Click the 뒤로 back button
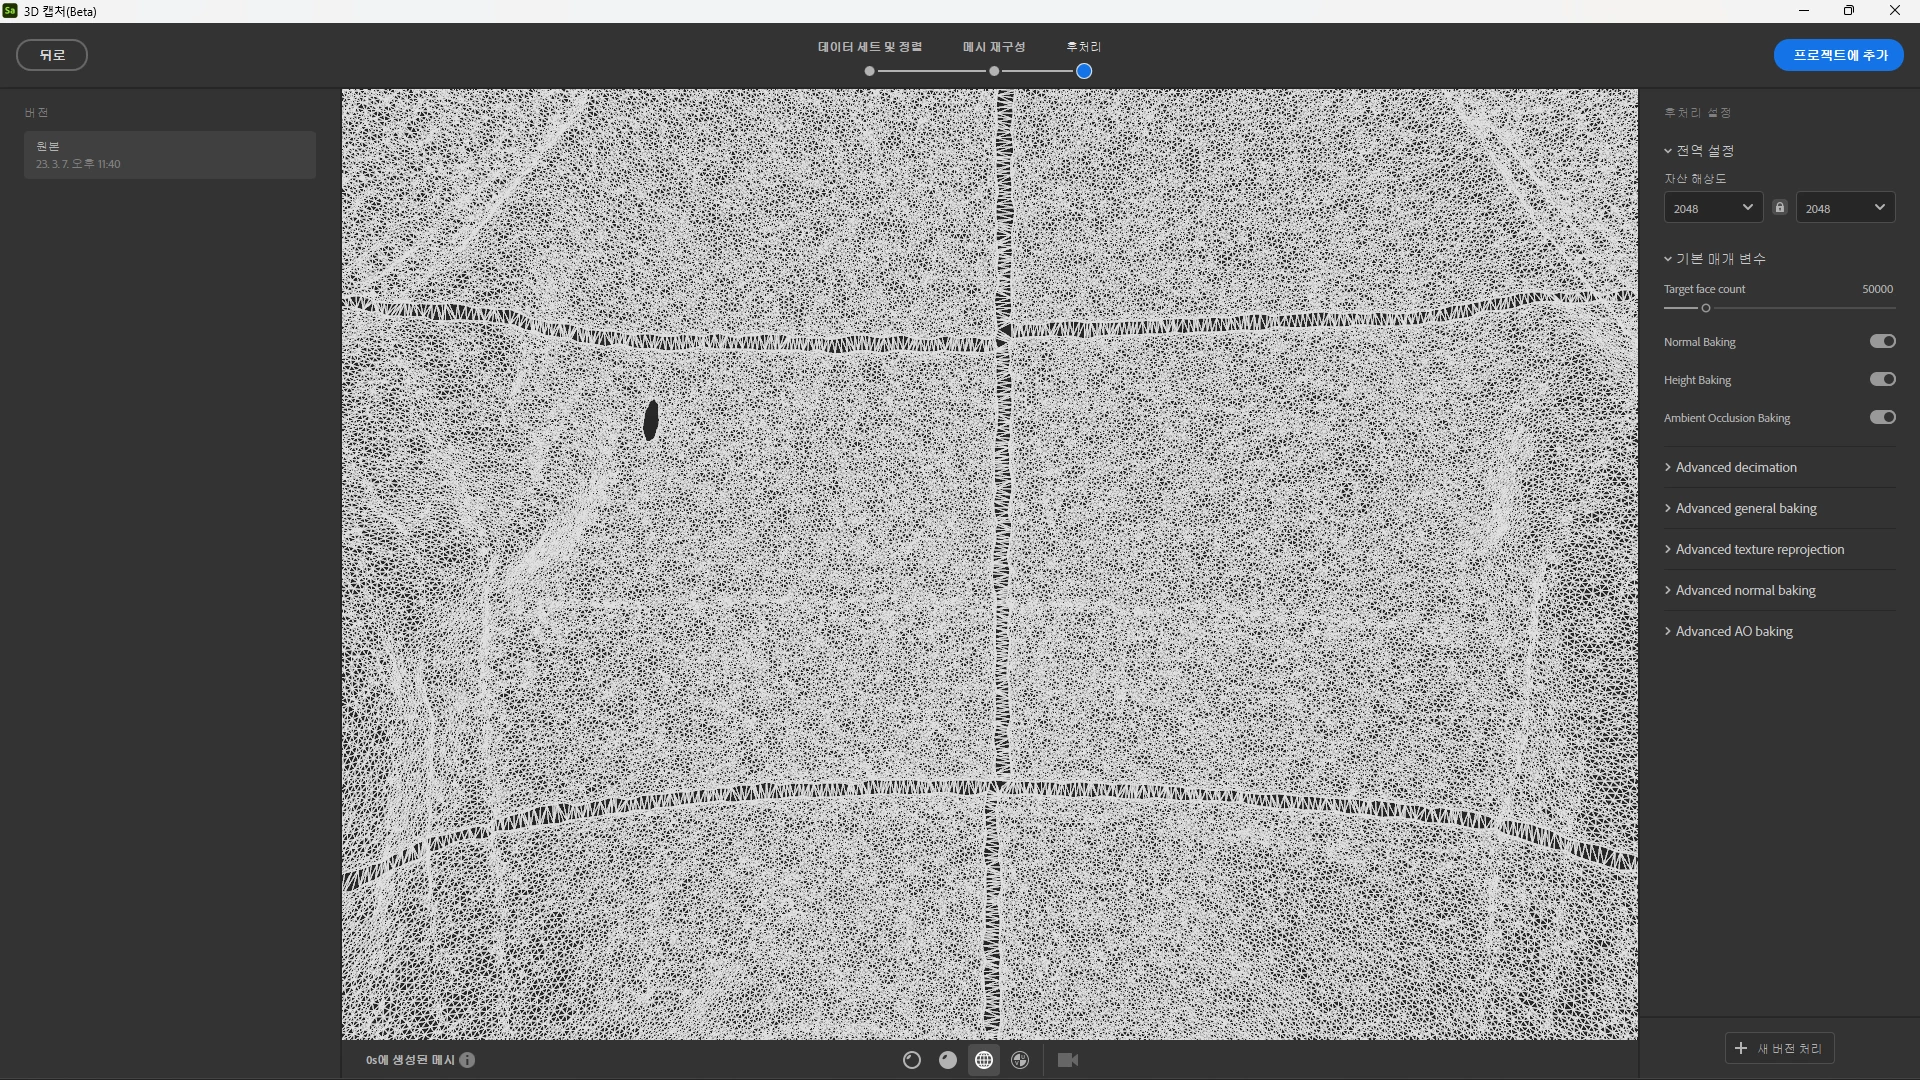 (x=52, y=55)
